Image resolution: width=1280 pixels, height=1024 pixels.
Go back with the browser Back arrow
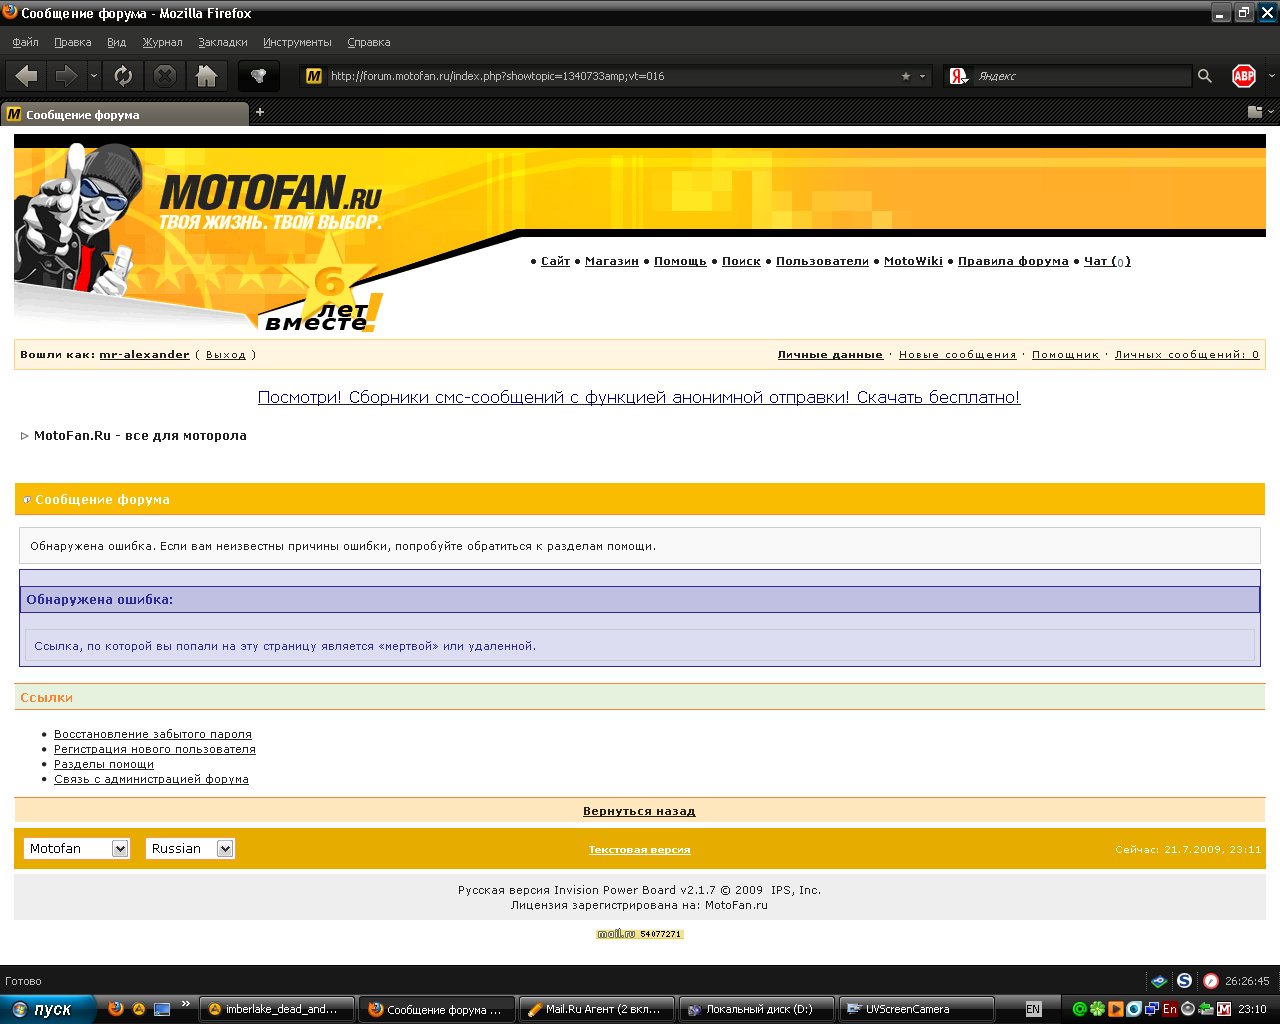coord(26,76)
